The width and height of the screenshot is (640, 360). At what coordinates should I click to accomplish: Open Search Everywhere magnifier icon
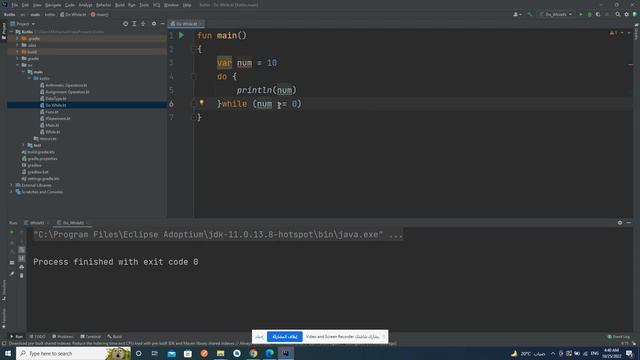pyautogui.click(x=618, y=14)
